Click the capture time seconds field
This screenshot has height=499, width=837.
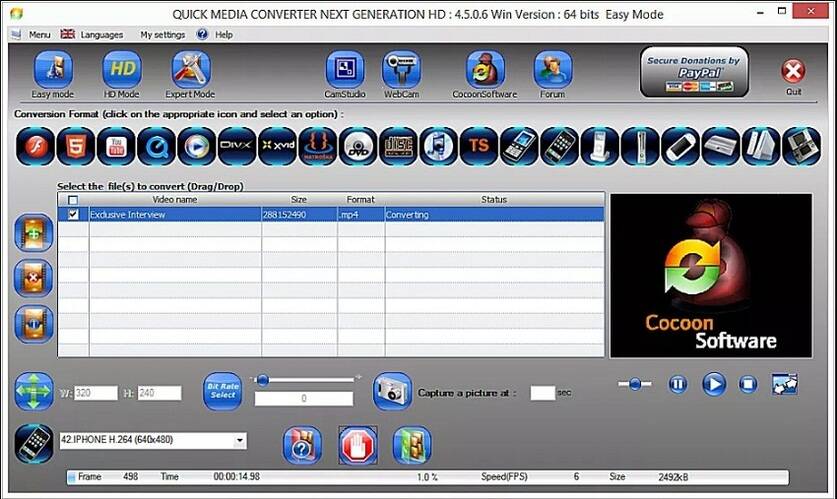coord(543,393)
